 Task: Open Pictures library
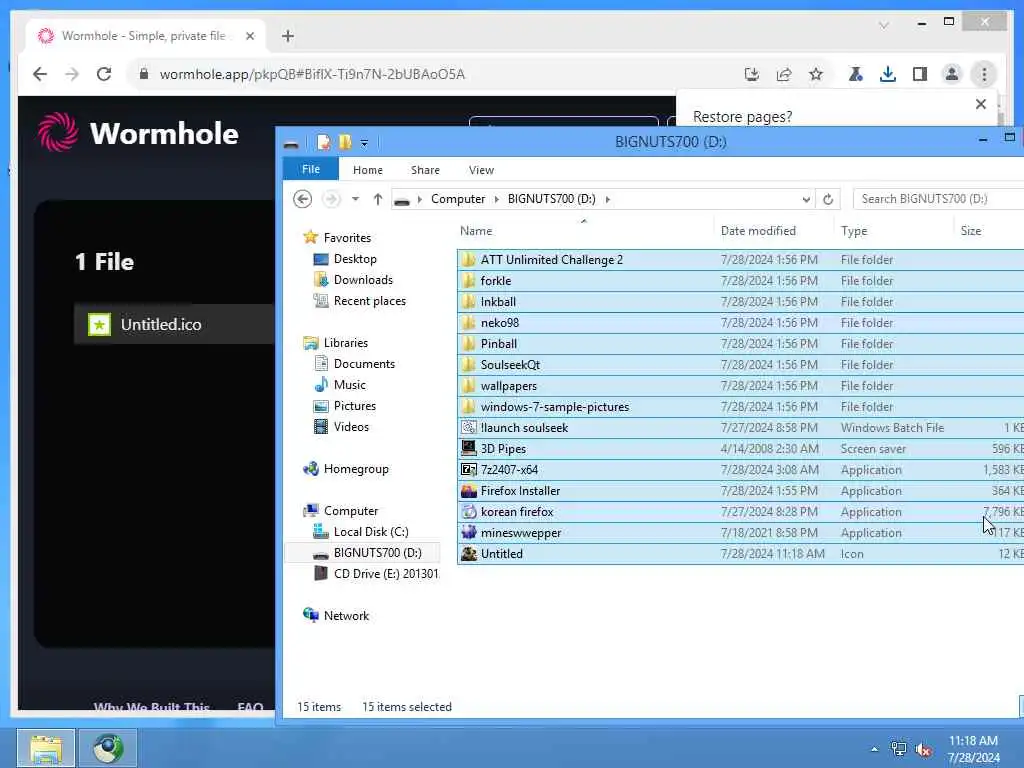[355, 406]
